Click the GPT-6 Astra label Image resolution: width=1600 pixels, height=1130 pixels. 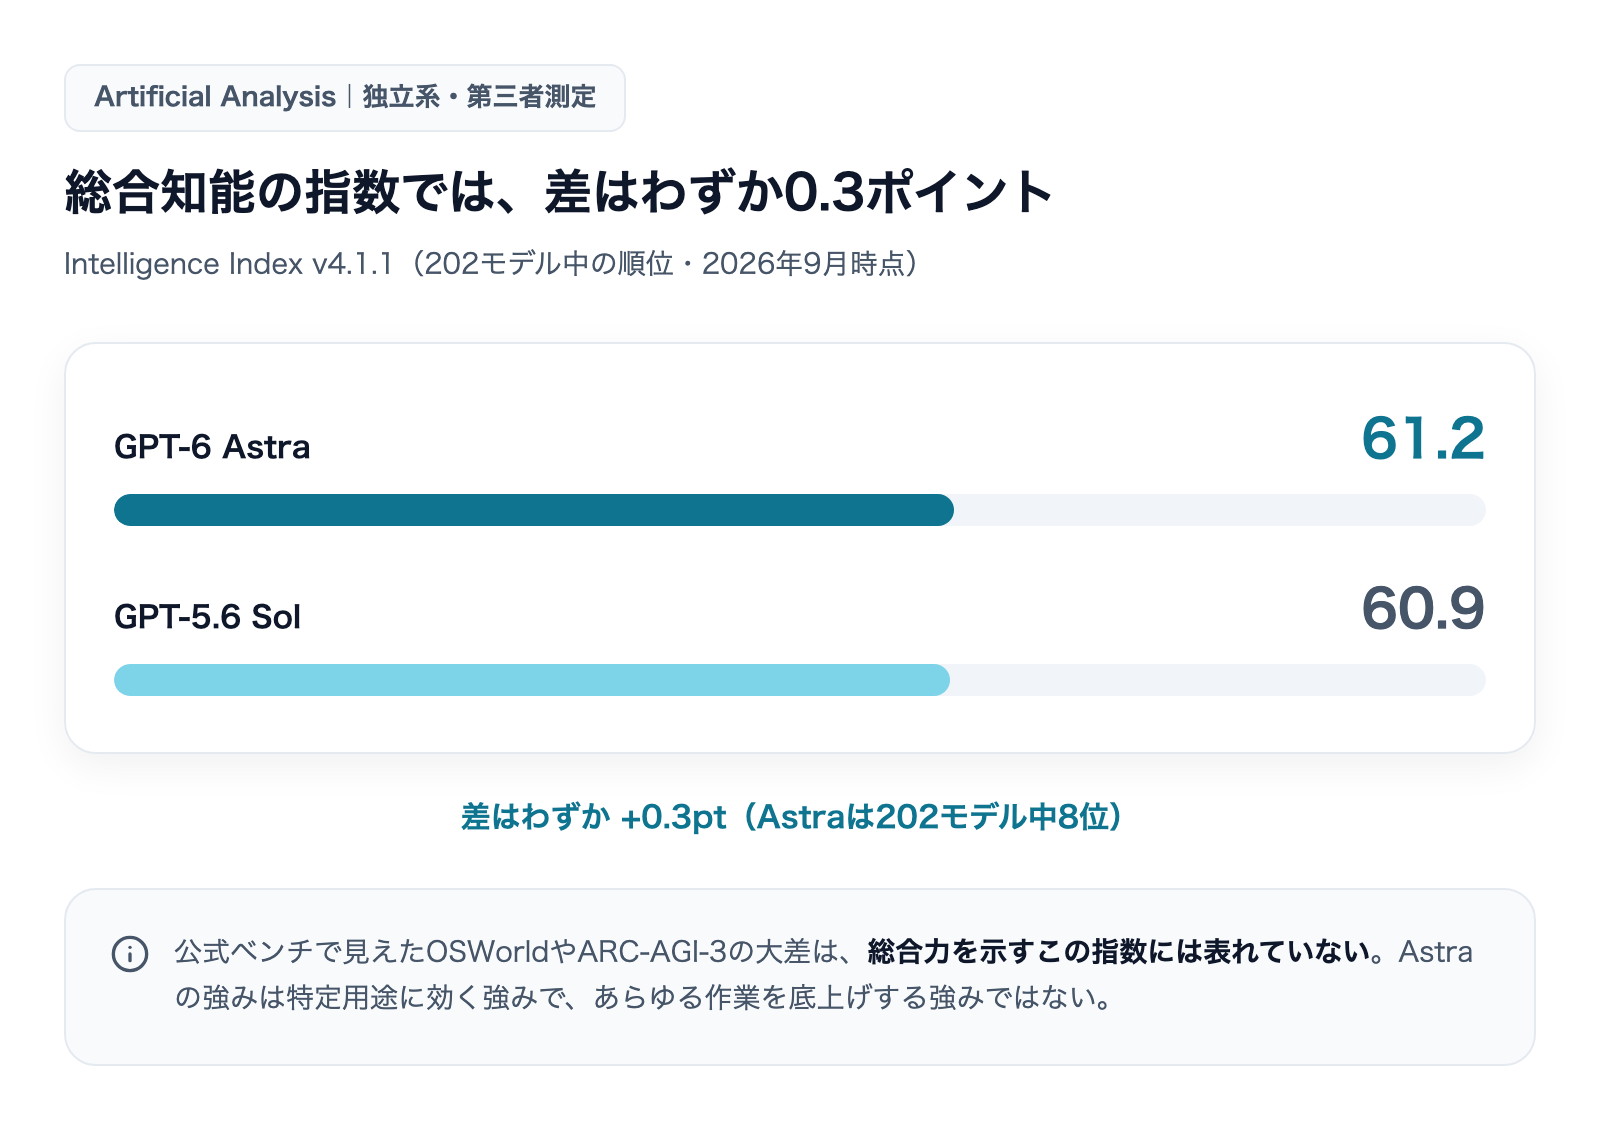[212, 447]
